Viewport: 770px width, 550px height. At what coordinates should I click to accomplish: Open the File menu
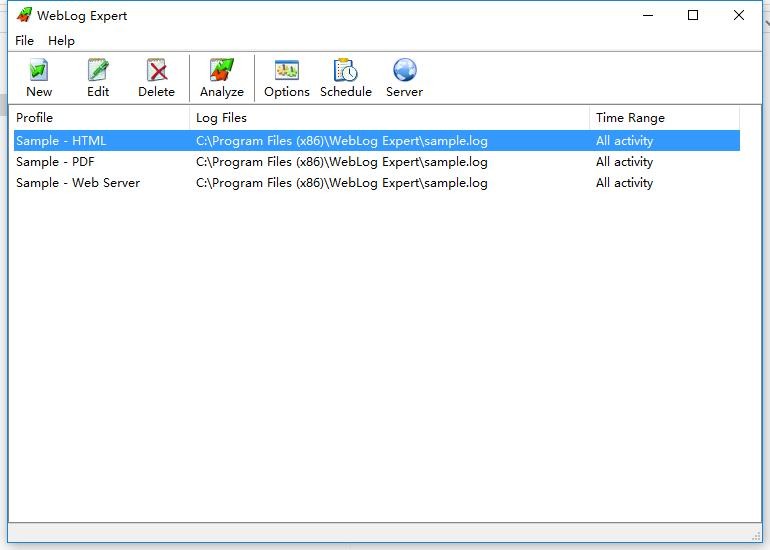pyautogui.click(x=25, y=41)
